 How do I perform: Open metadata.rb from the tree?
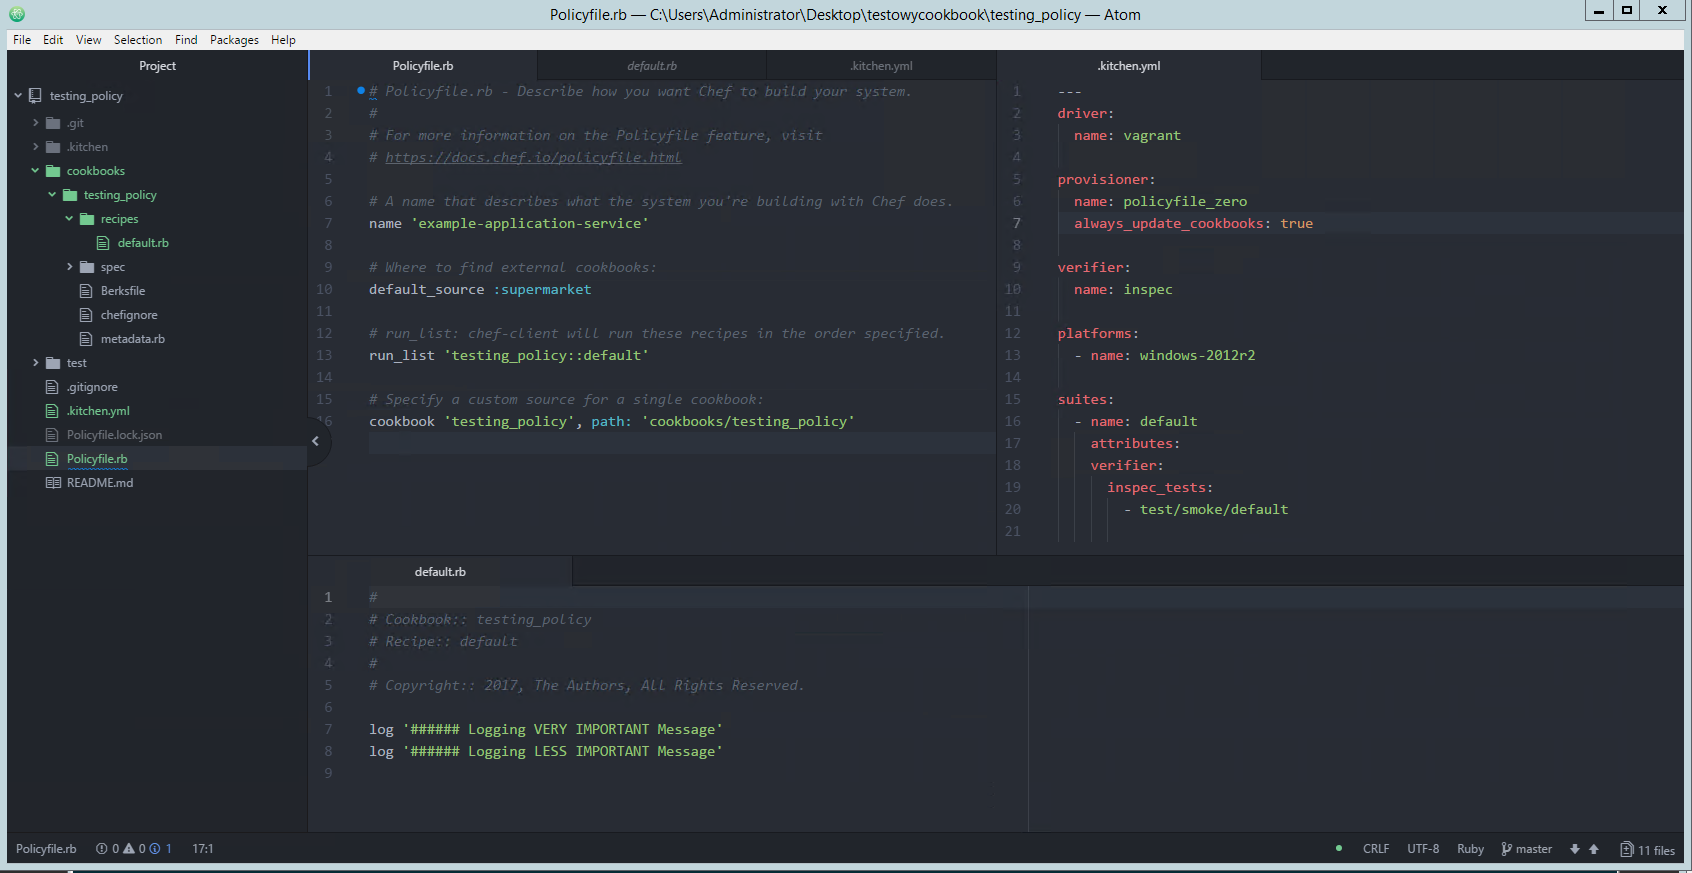(133, 339)
